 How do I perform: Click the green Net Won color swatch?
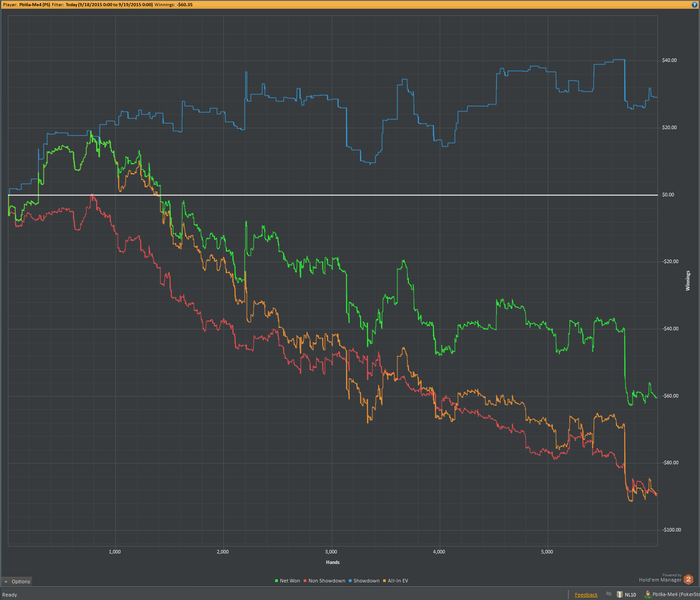pyautogui.click(x=276, y=581)
